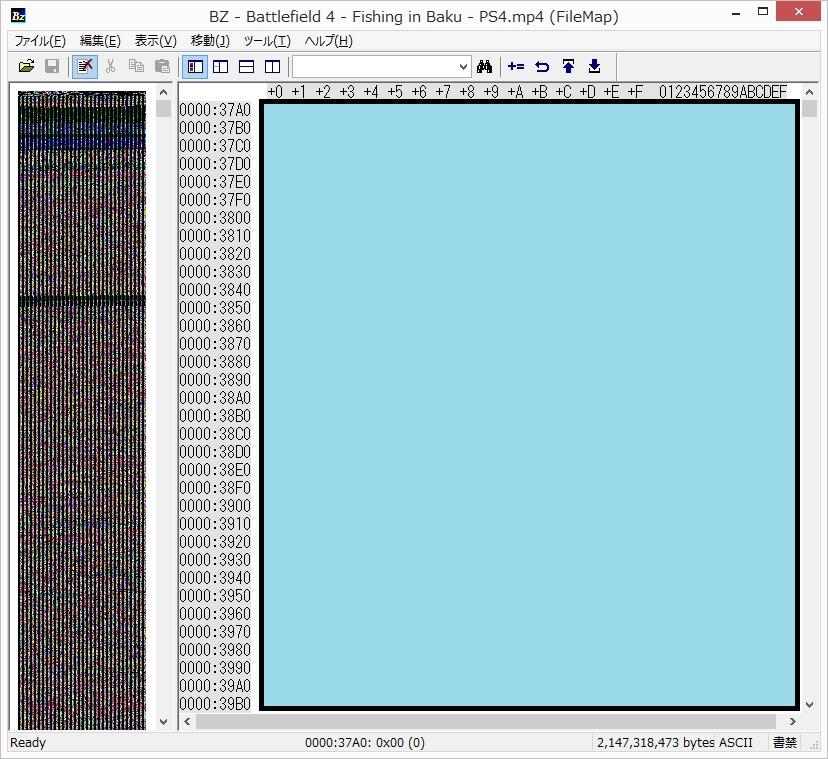Click the 書禁 read-only status indicator
828x759 pixels.
pyautogui.click(x=785, y=743)
